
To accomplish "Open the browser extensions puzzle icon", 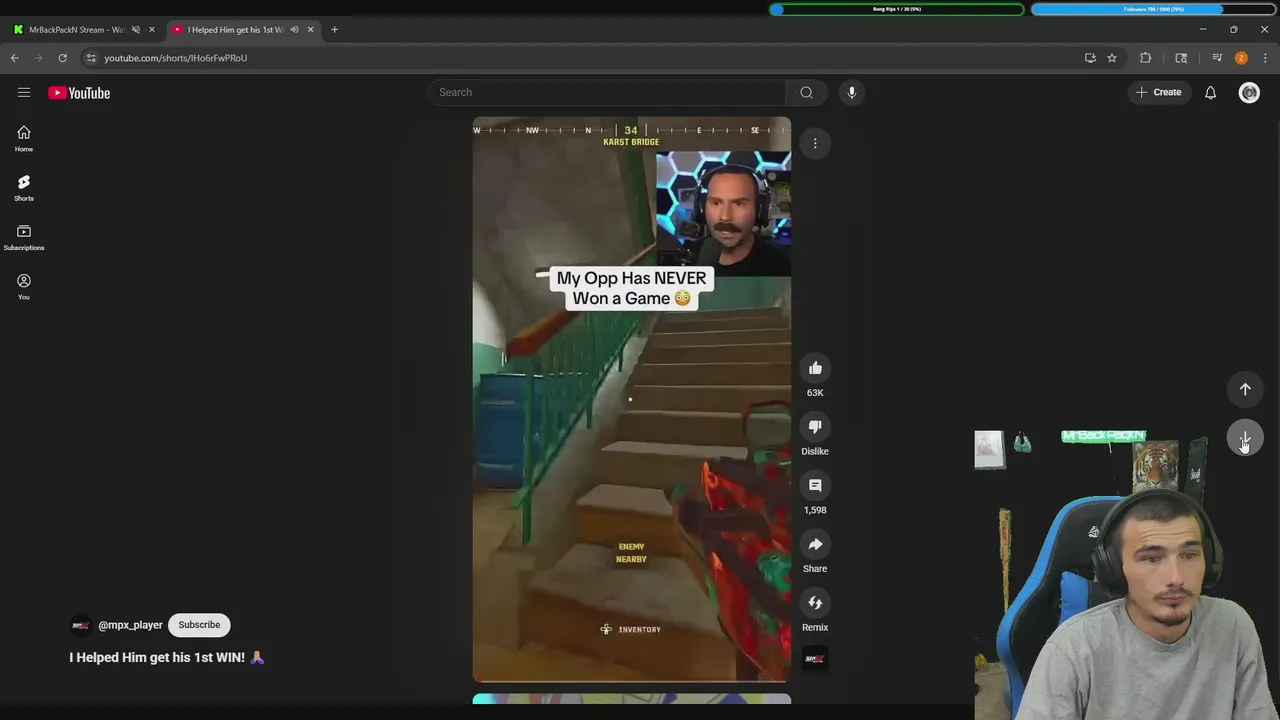I will tap(1146, 58).
